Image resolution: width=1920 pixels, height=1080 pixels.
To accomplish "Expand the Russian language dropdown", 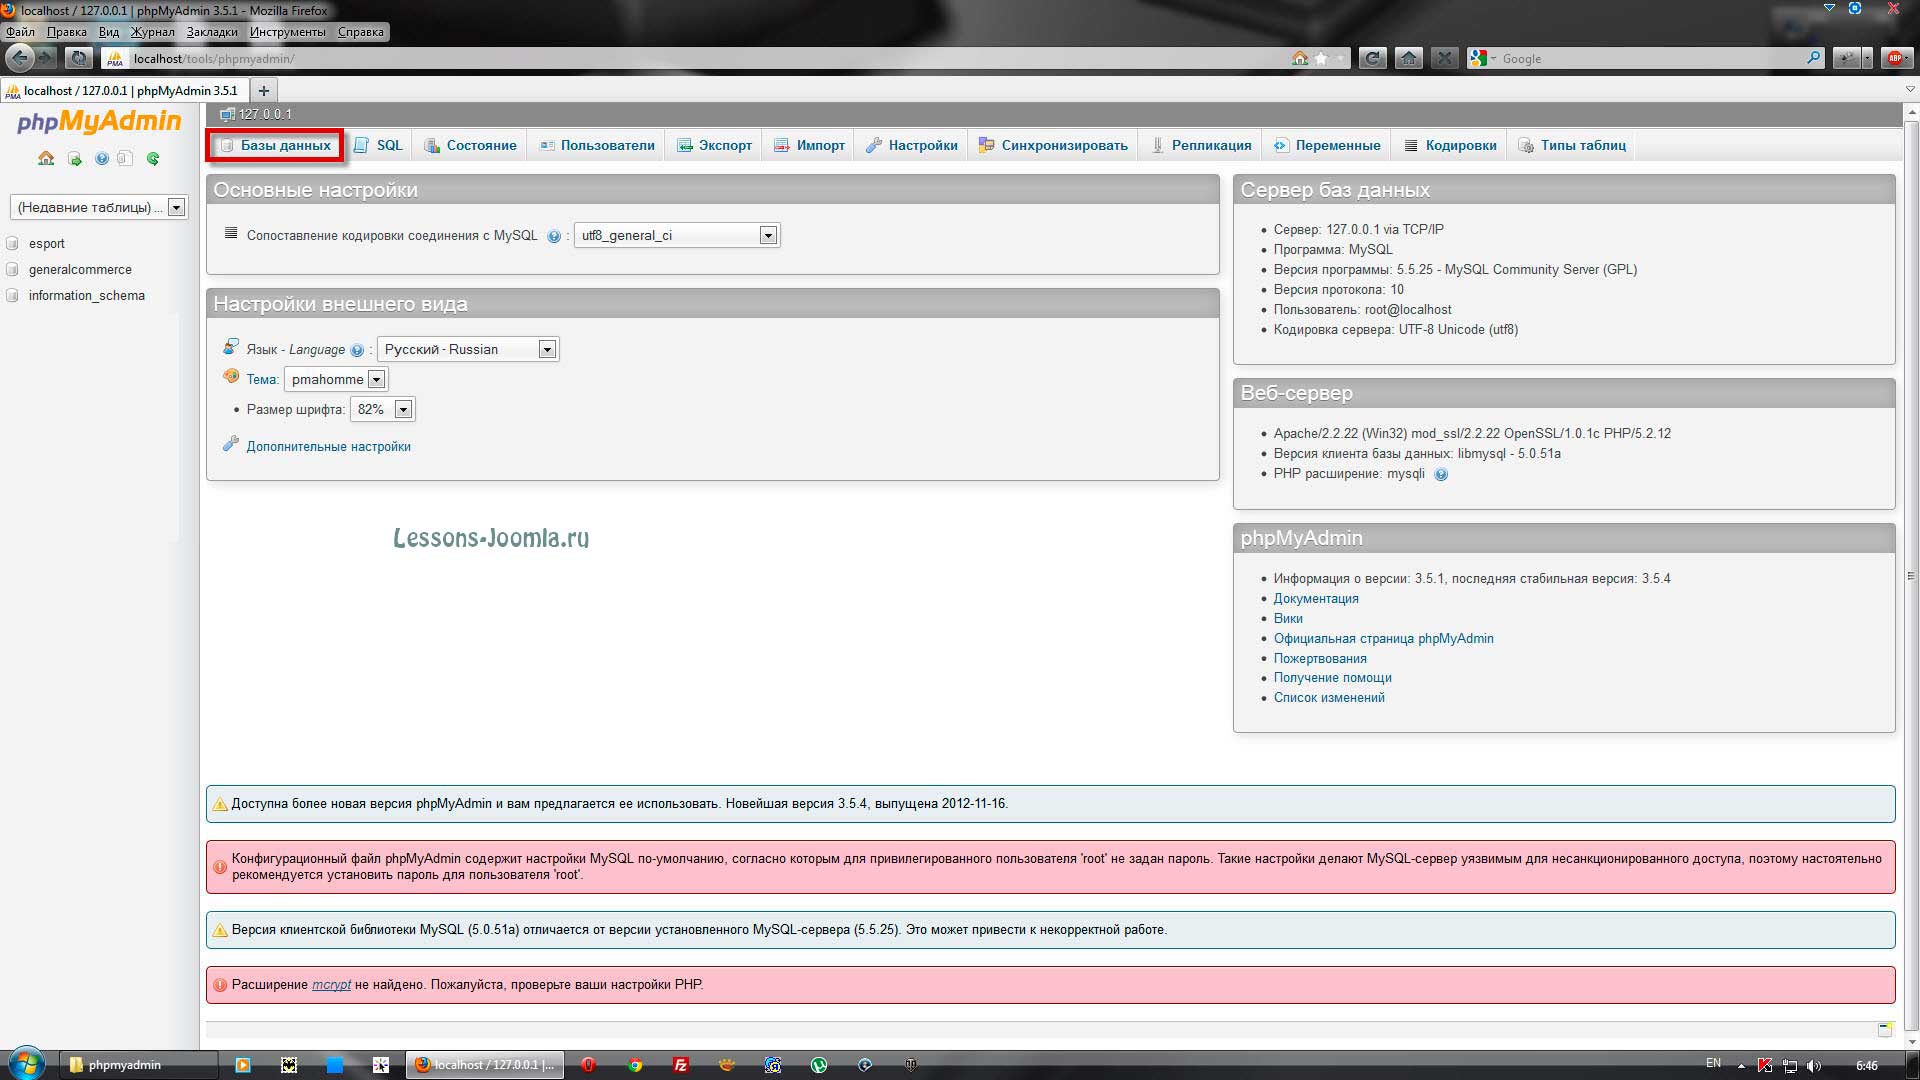I will pyautogui.click(x=468, y=349).
